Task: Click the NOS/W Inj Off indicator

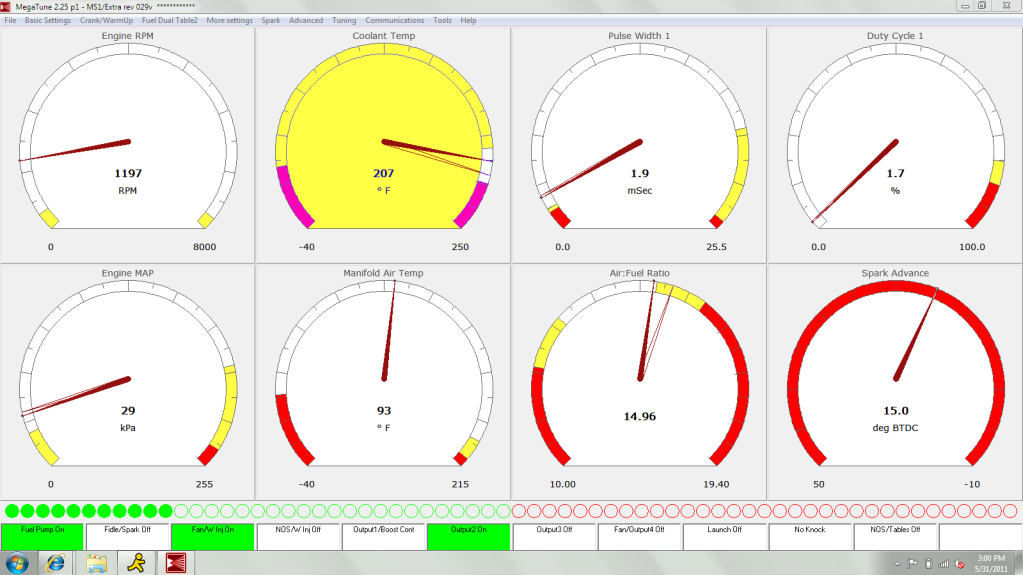Action: click(x=298, y=536)
